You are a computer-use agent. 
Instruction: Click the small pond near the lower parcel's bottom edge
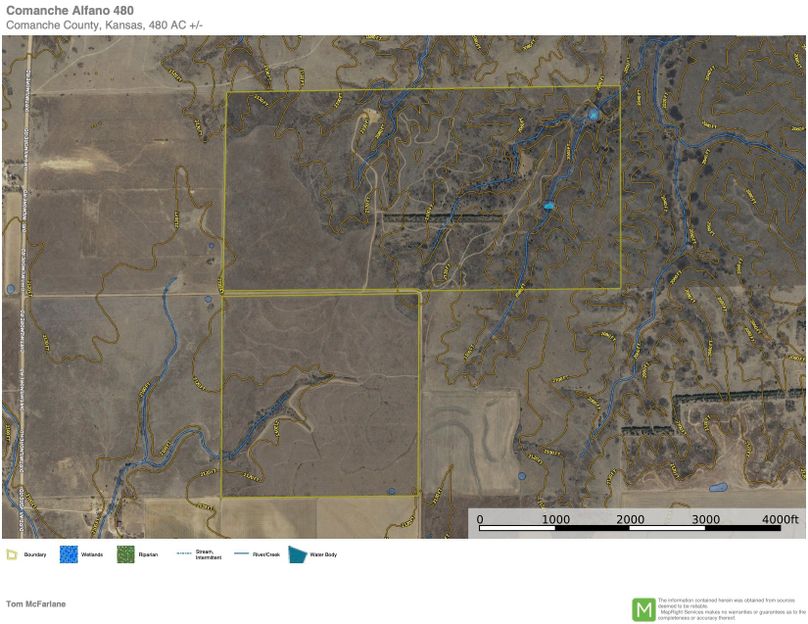tap(391, 491)
